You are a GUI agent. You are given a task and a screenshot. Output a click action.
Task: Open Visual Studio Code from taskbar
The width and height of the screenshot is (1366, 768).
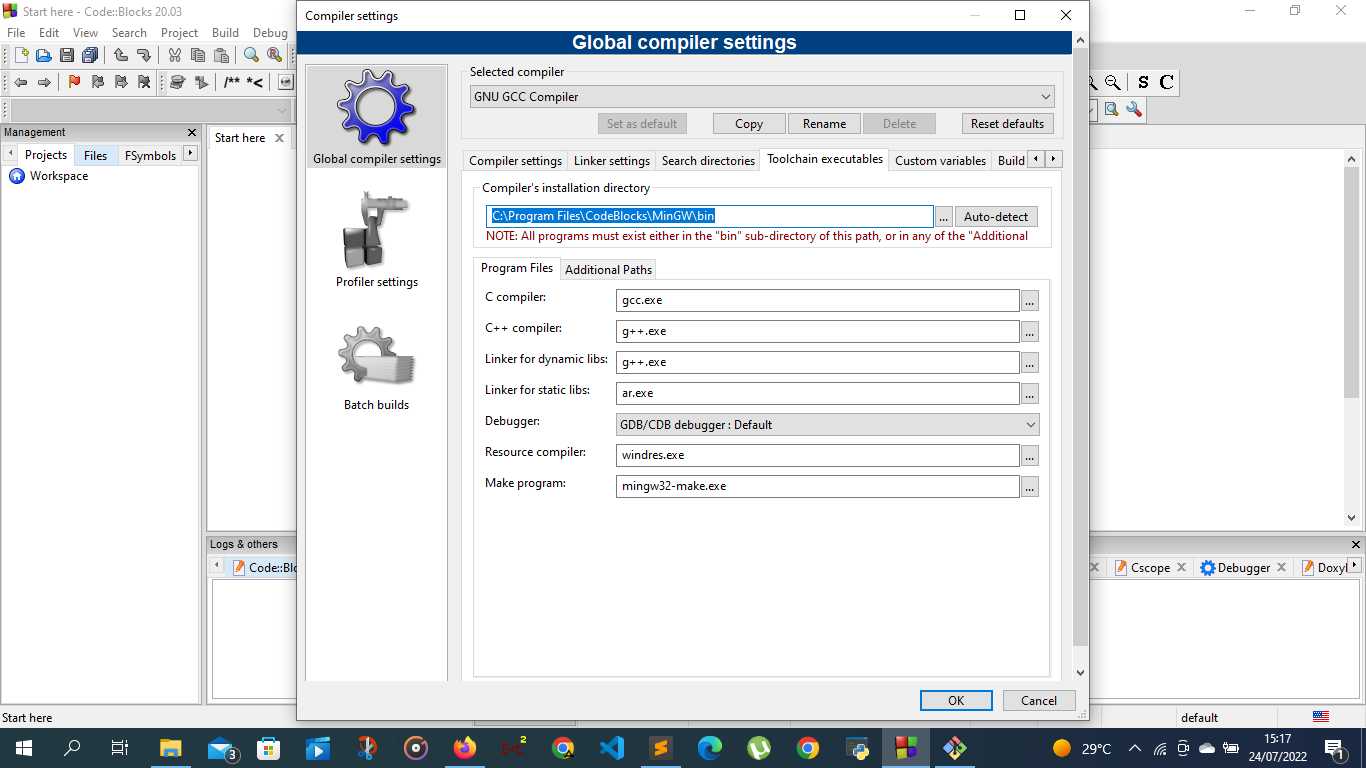point(612,748)
